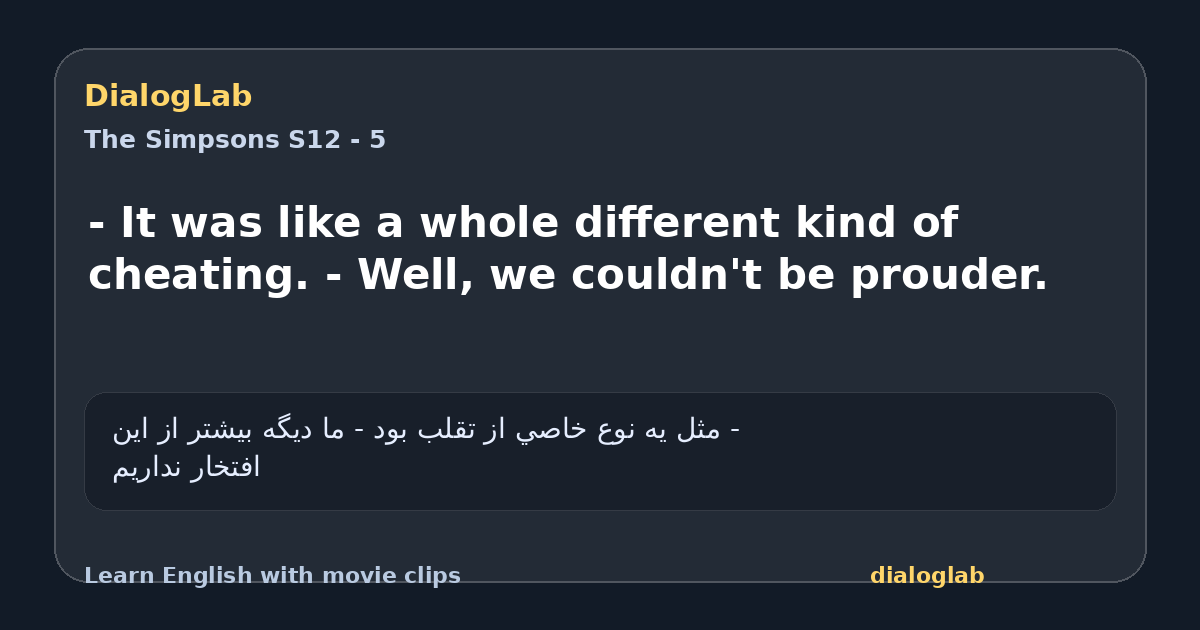The height and width of the screenshot is (630, 1200).
Task: Click the DialogLab brand title
Action: pyautogui.click(x=168, y=97)
